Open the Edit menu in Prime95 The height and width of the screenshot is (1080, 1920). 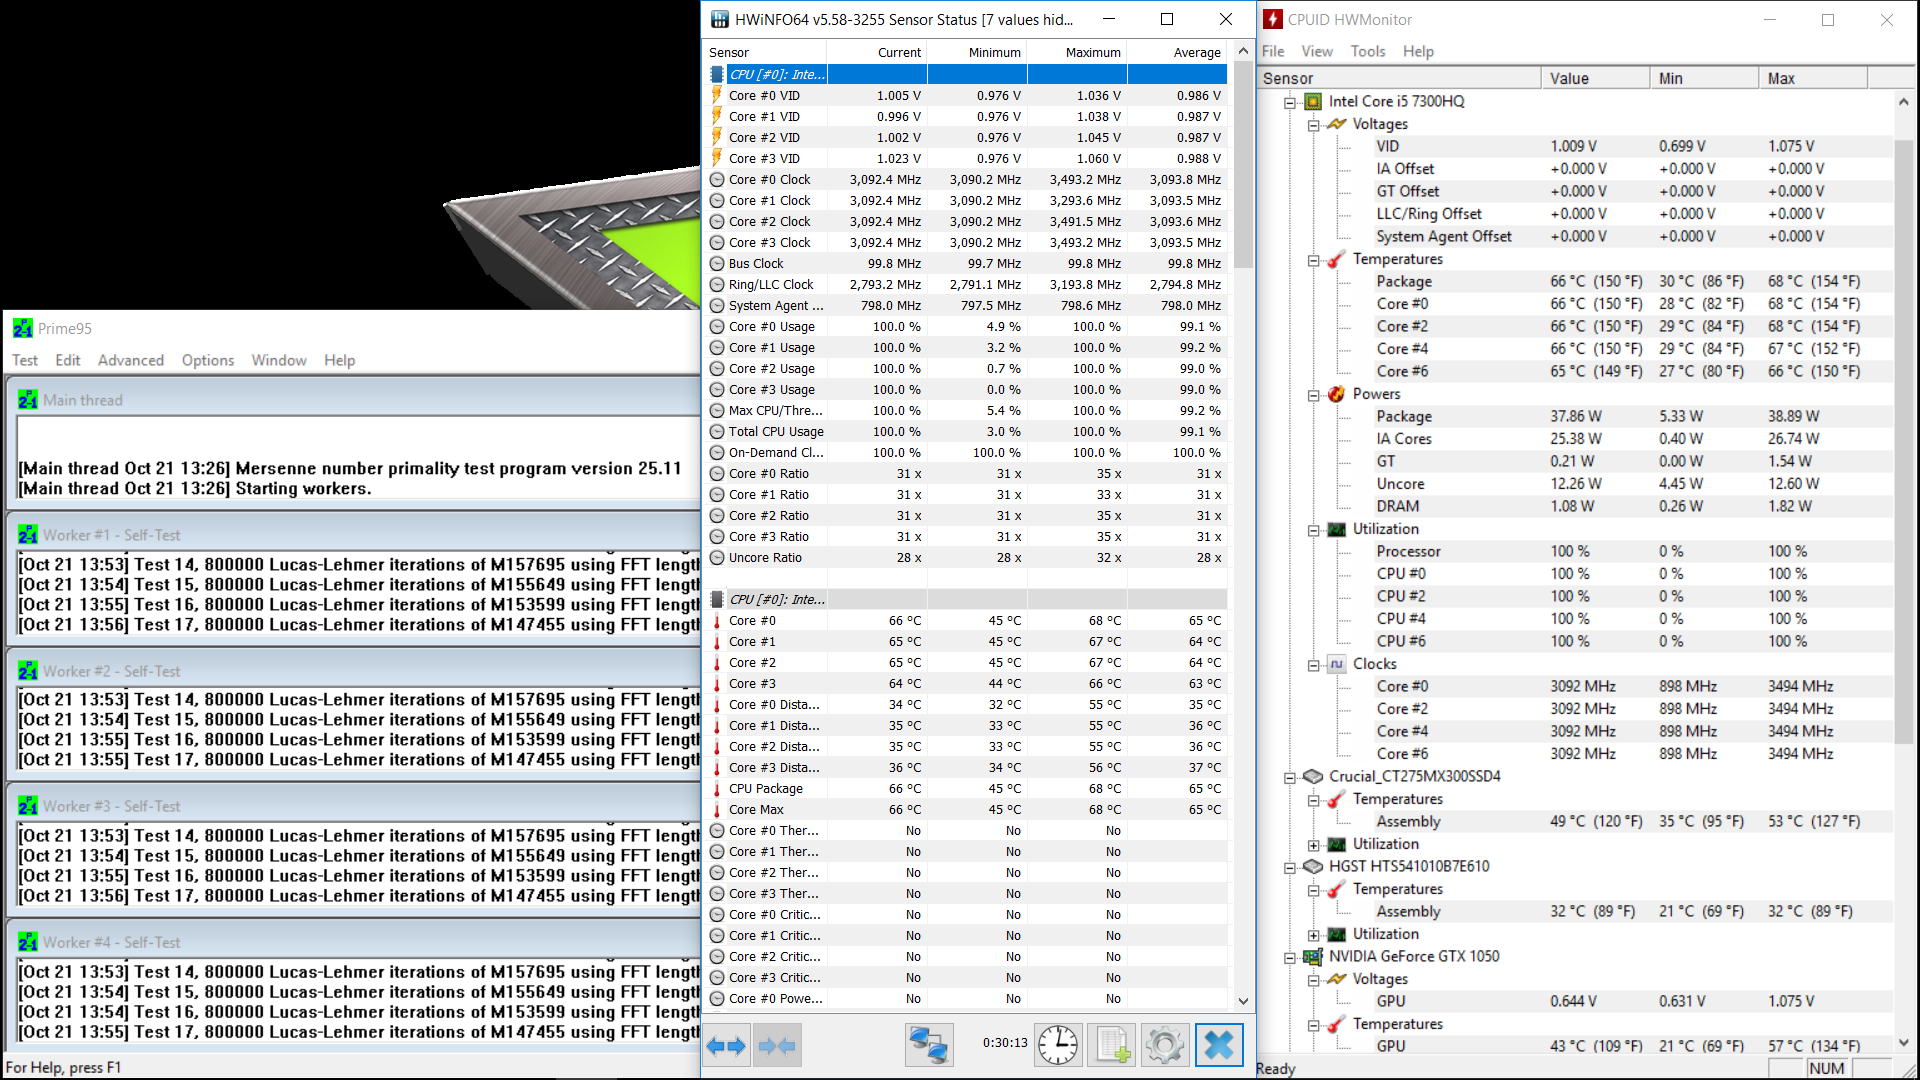(x=68, y=360)
